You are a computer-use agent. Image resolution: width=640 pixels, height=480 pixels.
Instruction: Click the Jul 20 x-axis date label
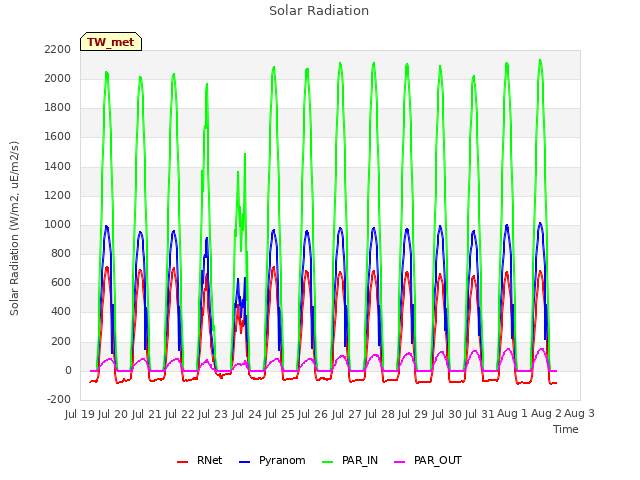pyautogui.click(x=113, y=414)
